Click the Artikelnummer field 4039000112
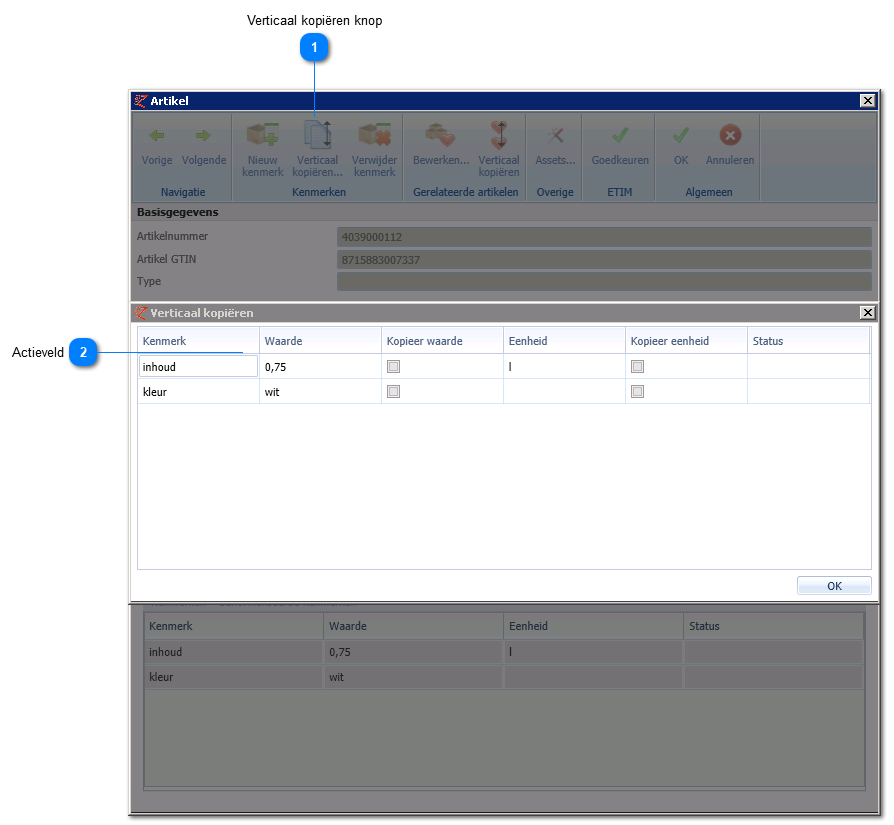The width and height of the screenshot is (894, 825). coord(604,237)
